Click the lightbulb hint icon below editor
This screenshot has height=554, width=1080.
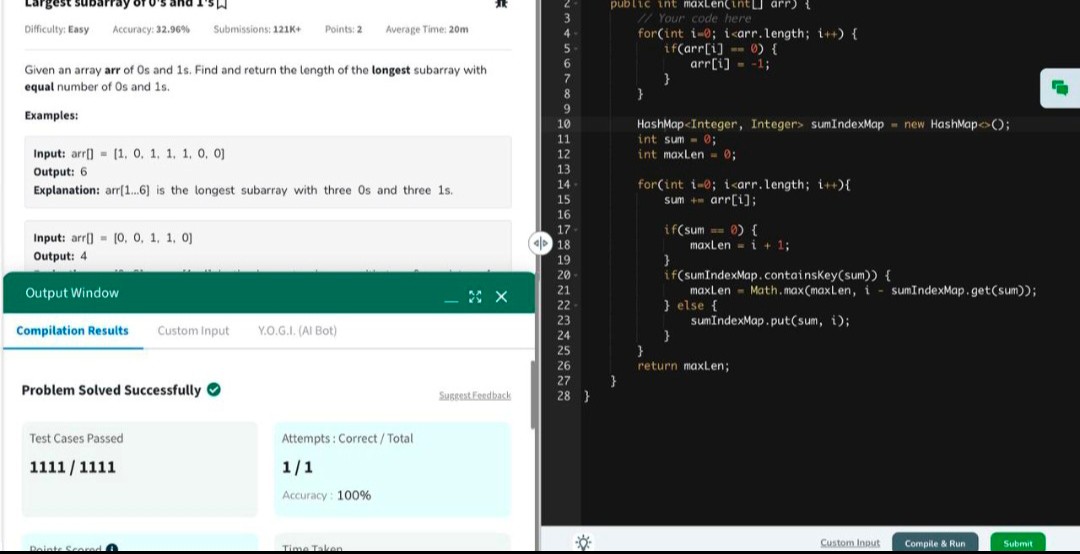pyautogui.click(x=583, y=542)
